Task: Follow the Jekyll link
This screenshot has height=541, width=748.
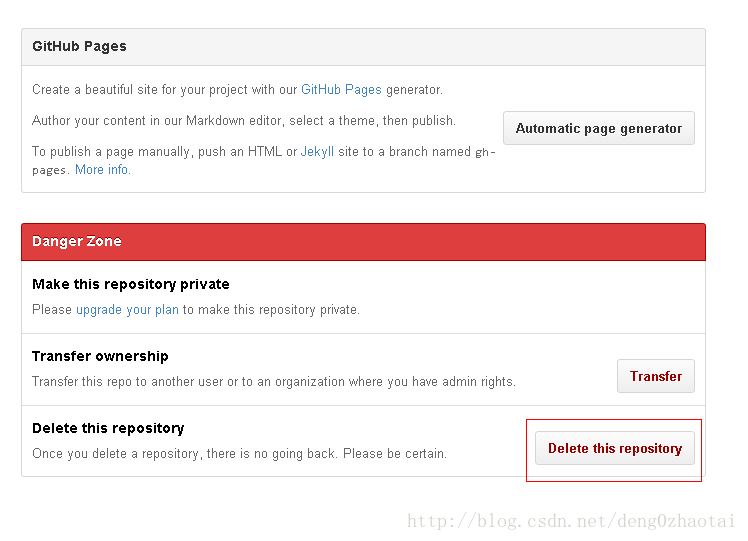Action: pos(317,152)
